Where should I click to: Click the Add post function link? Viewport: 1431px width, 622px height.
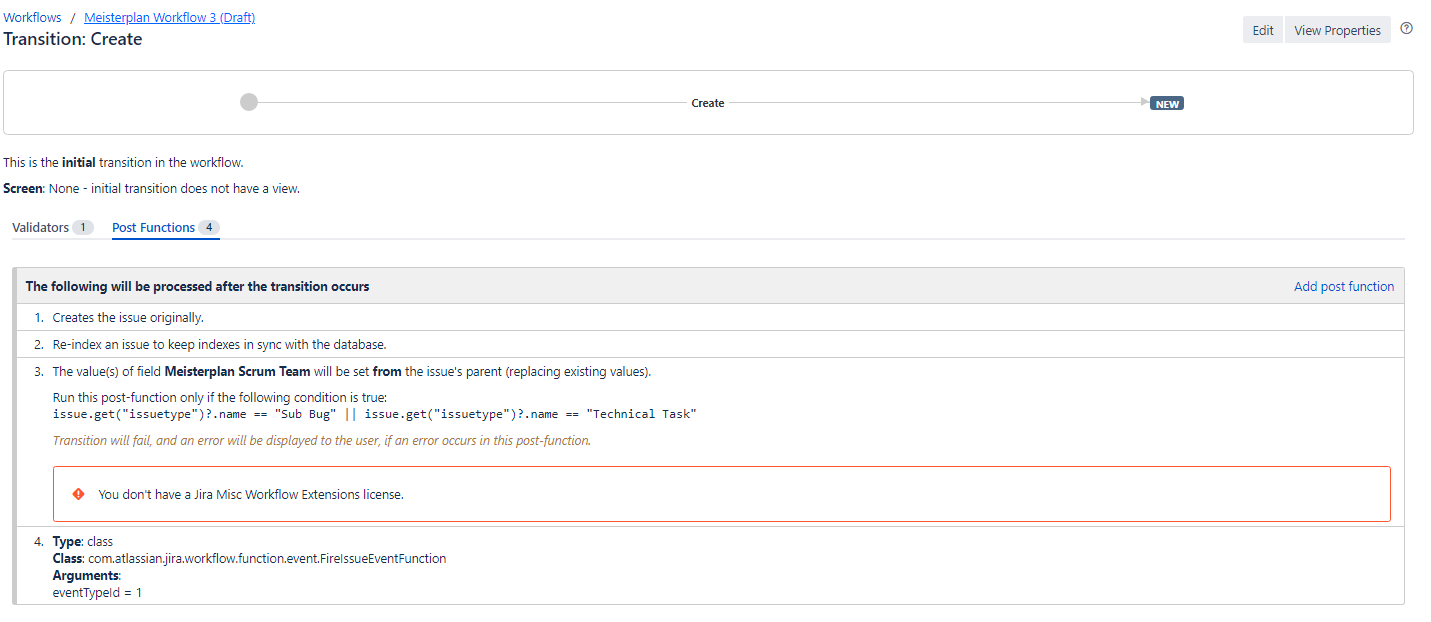1343,286
